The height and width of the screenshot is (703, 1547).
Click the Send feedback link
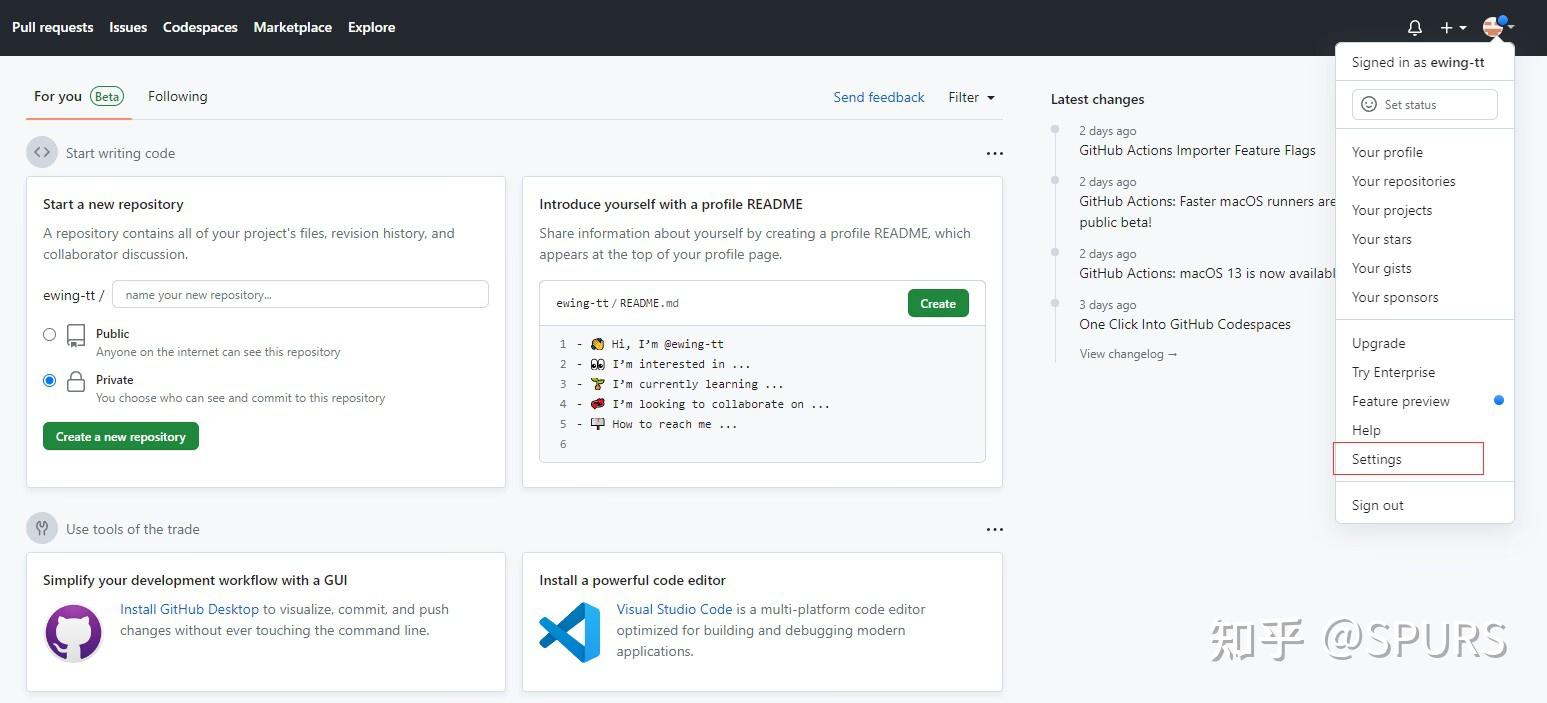tap(879, 97)
